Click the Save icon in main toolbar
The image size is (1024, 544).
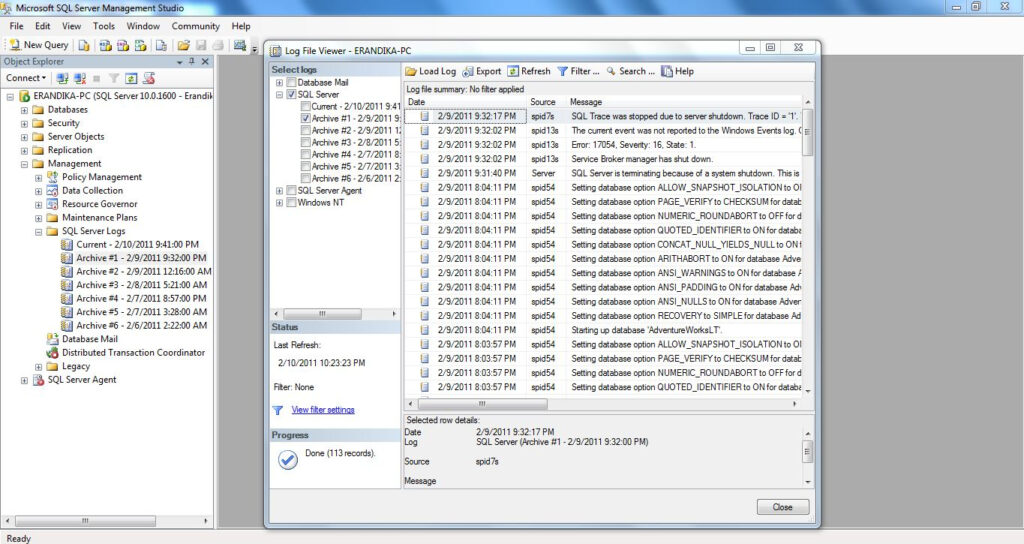tap(201, 45)
